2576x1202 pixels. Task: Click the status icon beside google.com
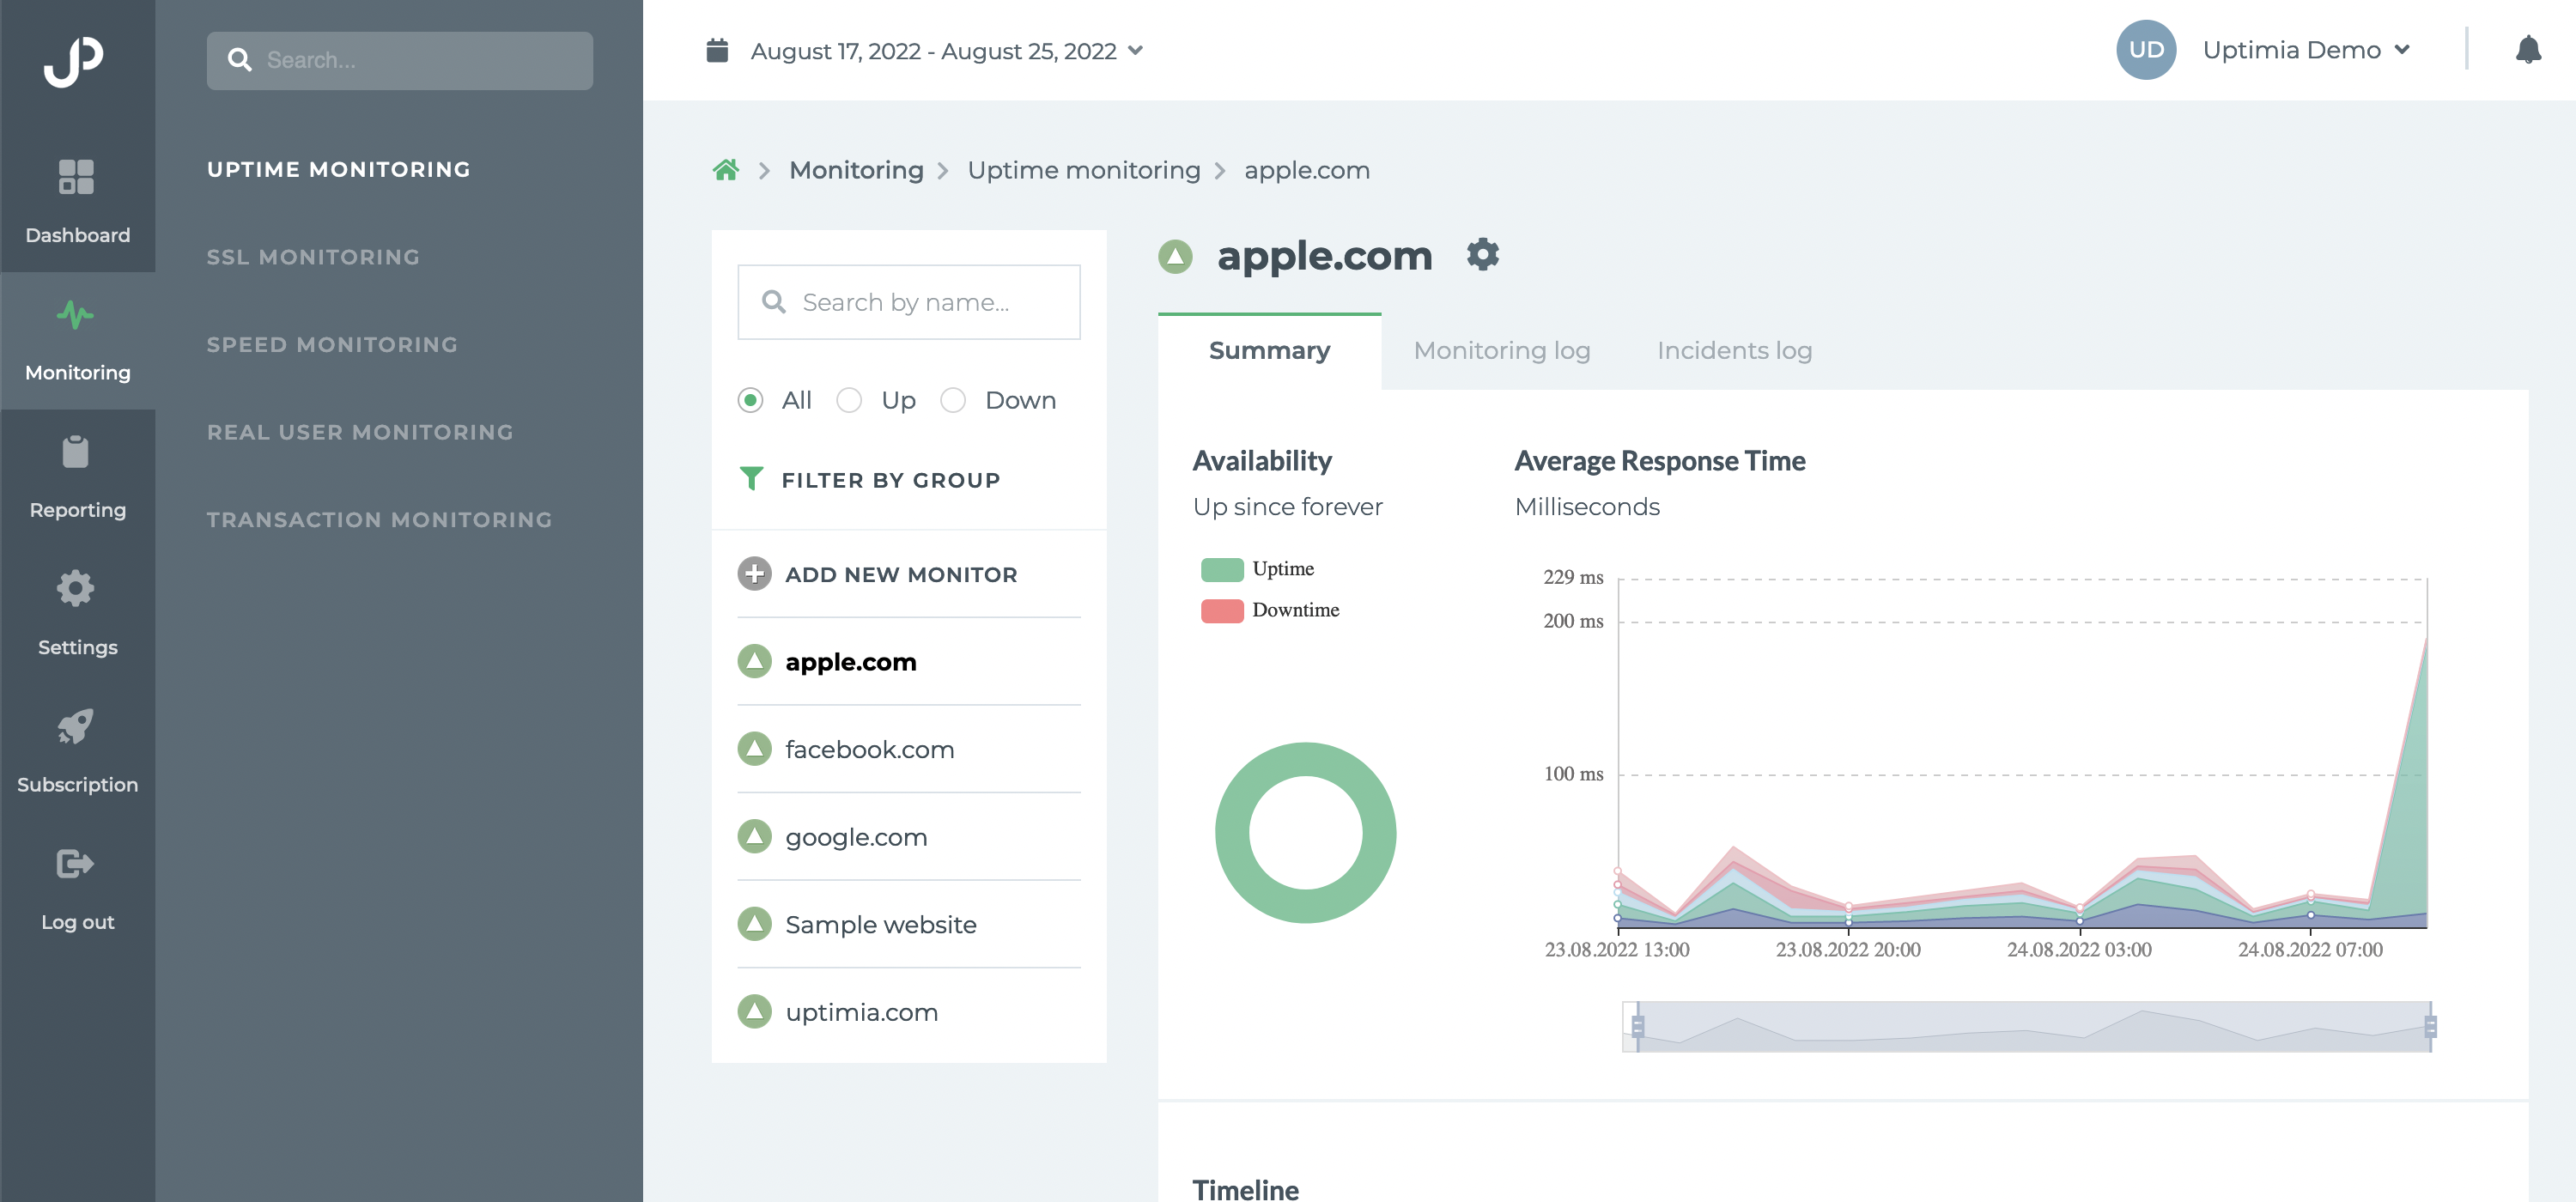pos(755,836)
